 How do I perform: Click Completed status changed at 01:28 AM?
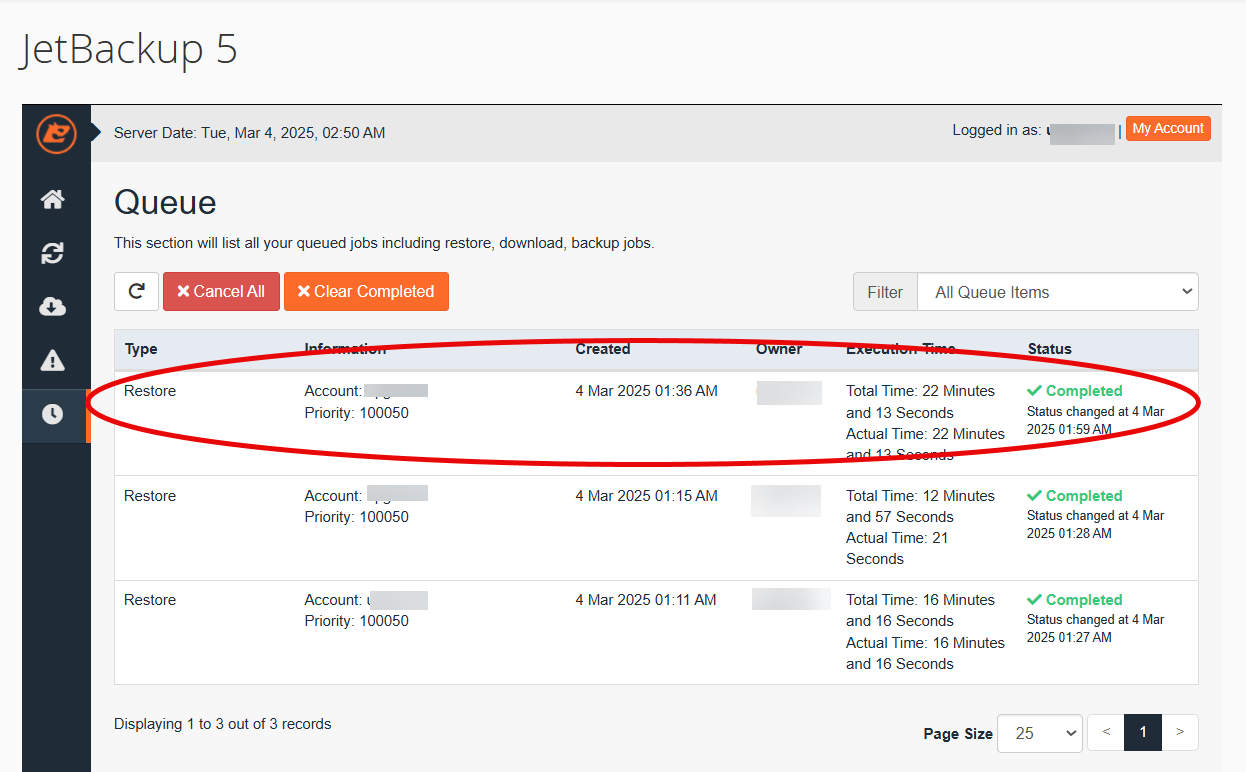tap(1095, 514)
